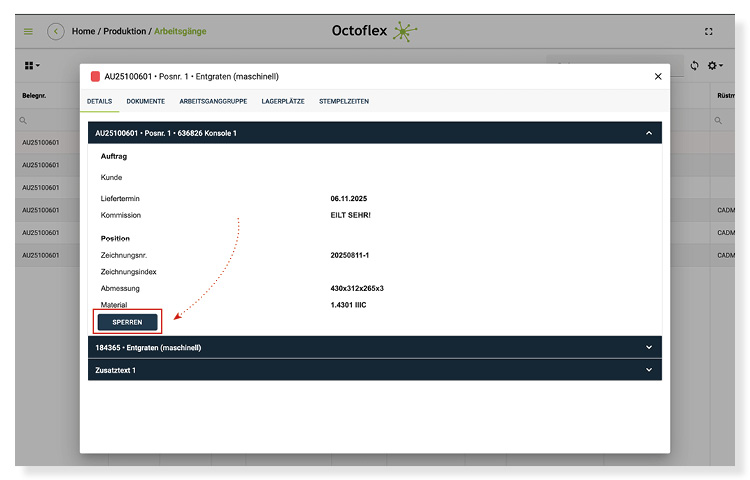The height and width of the screenshot is (480, 750).
Task: Click the back arrow circle button
Action: 56,31
